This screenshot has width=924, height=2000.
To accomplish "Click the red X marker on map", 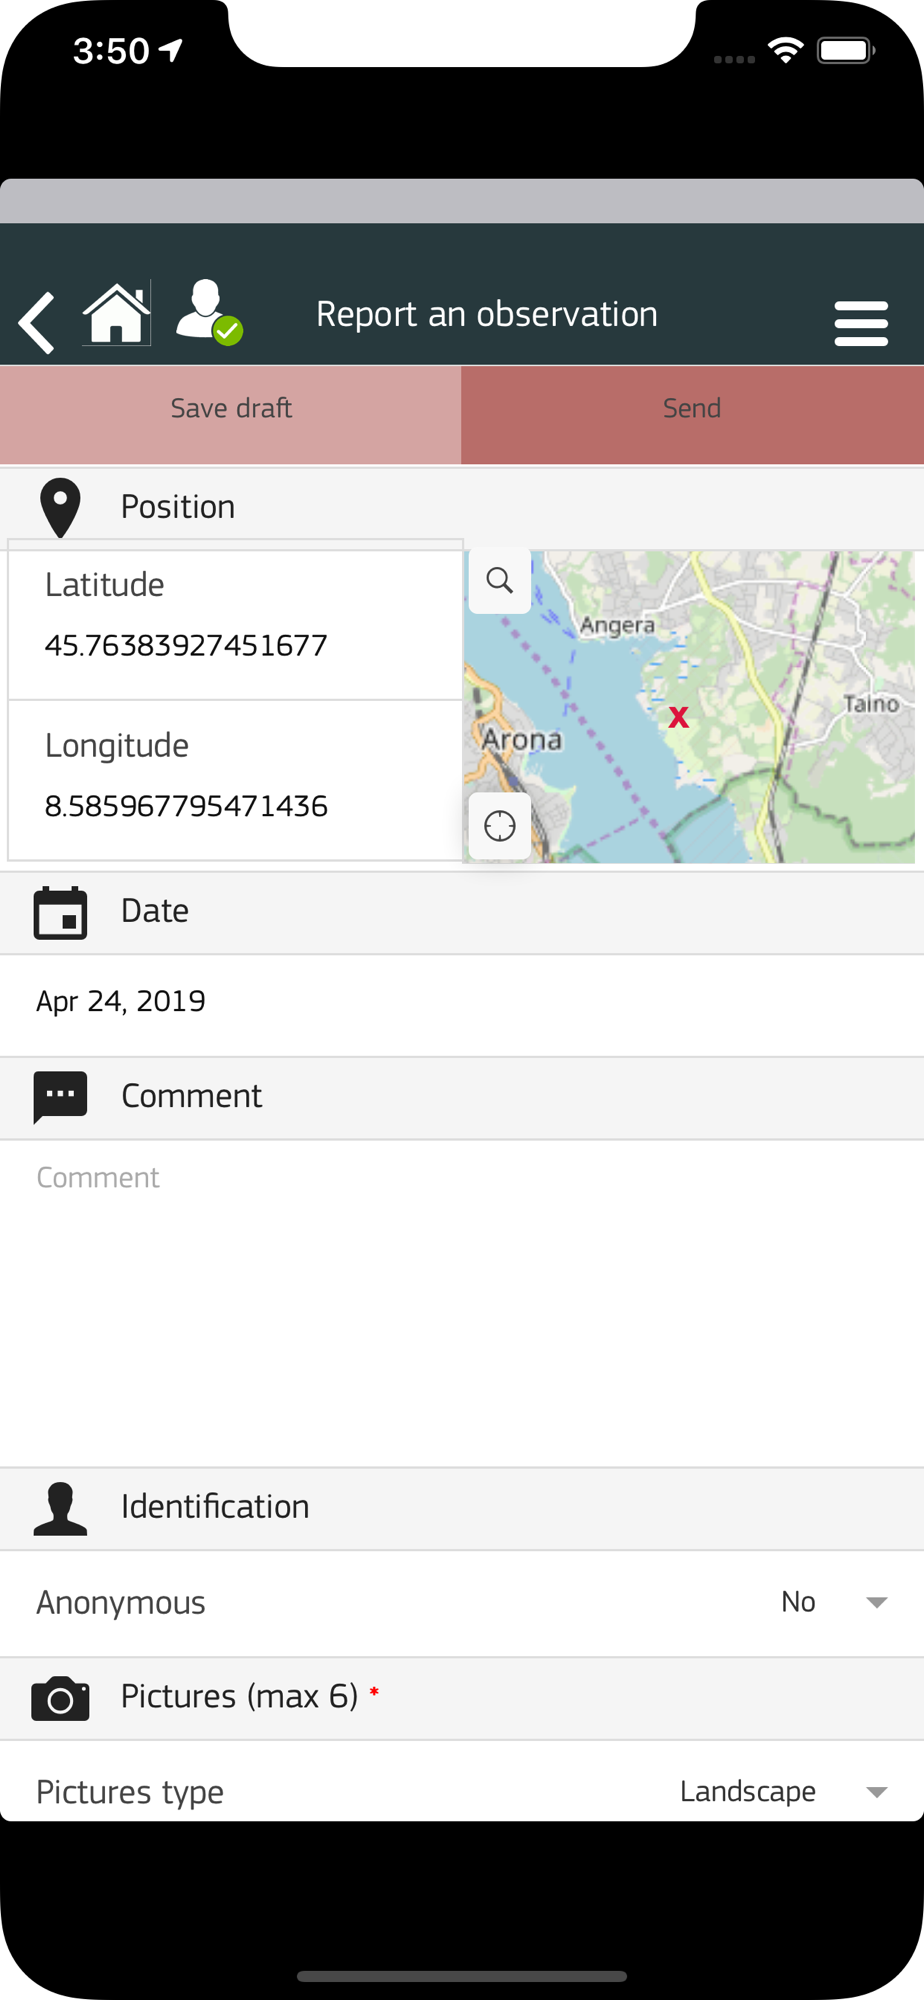I will 679,717.
